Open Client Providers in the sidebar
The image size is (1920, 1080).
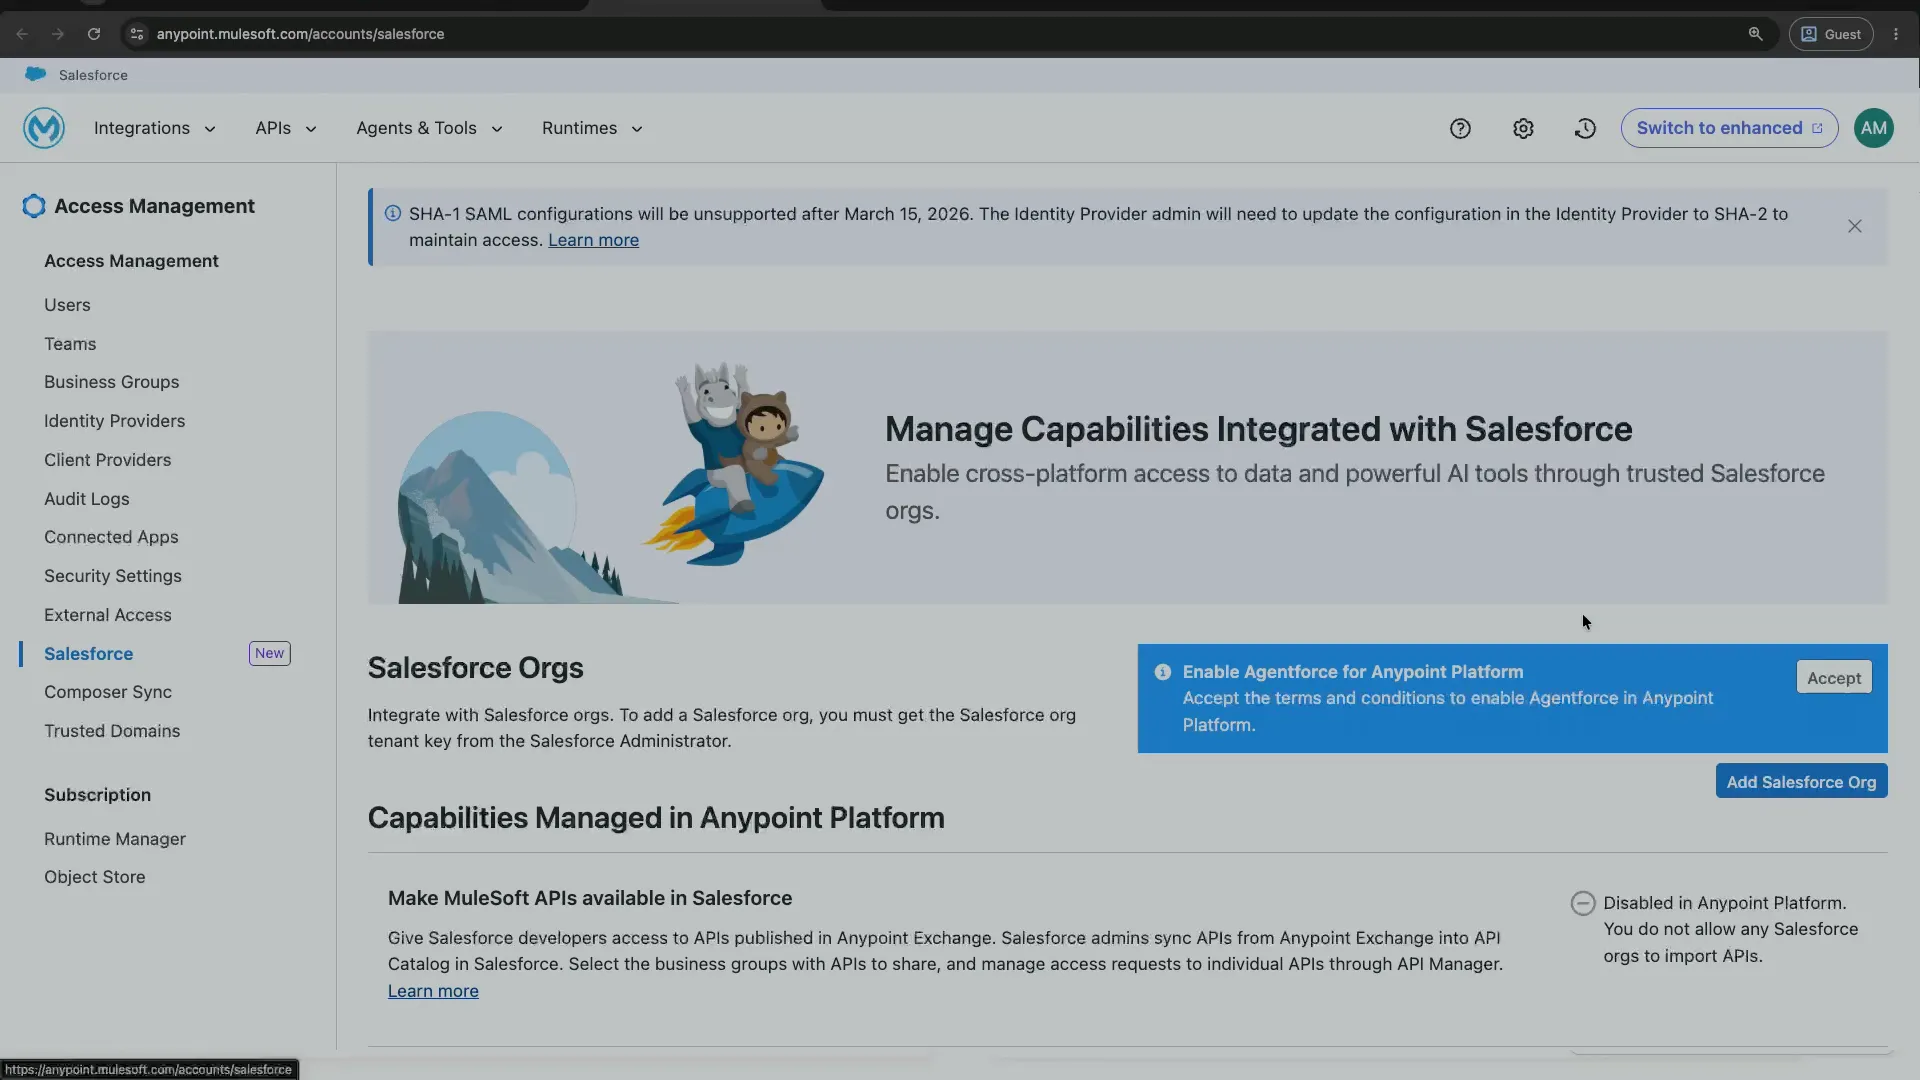107,460
